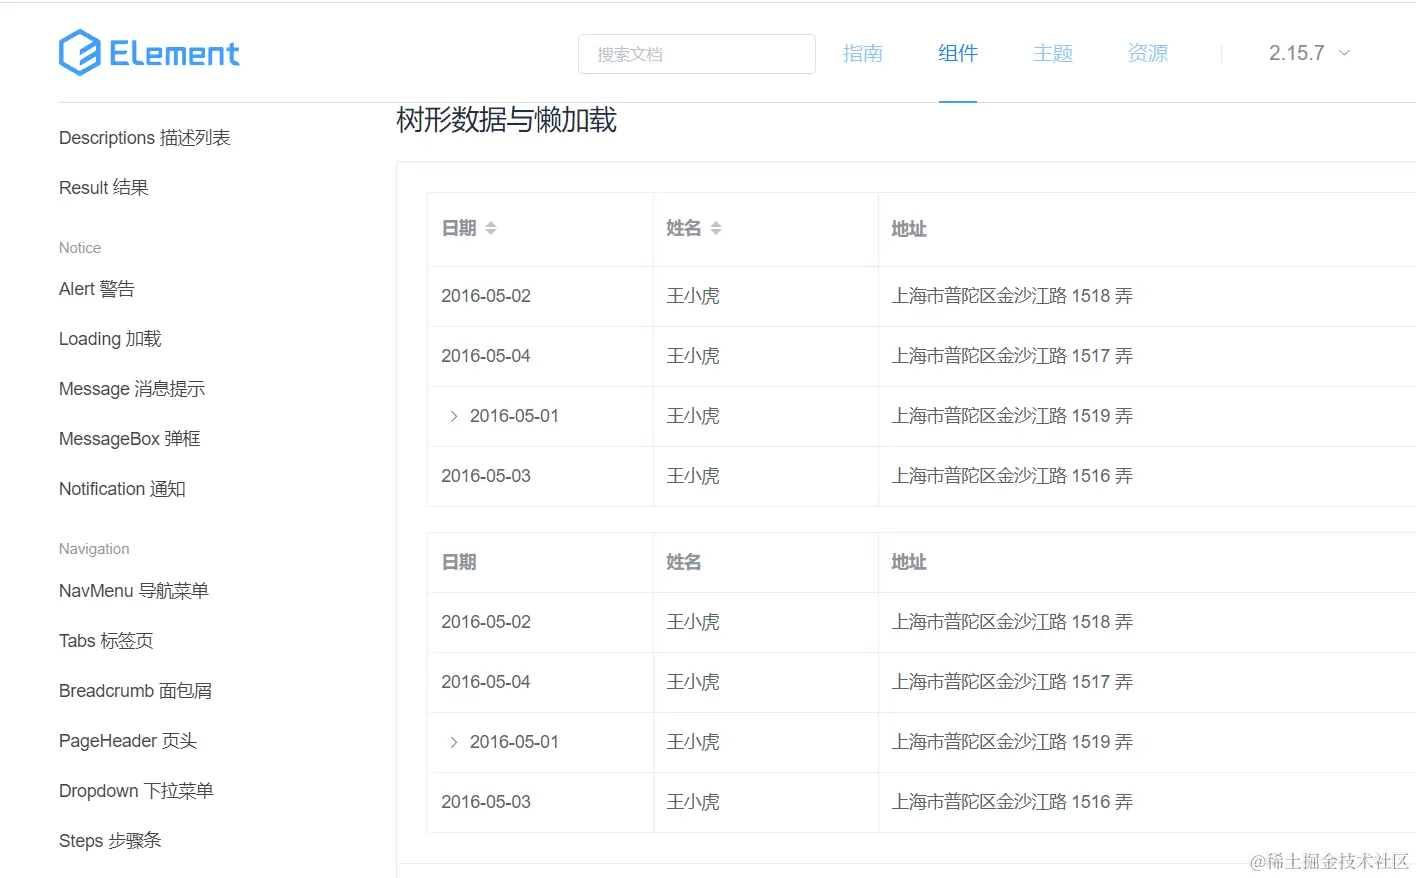Open Notification 通知 in the sidebar

[x=122, y=489]
